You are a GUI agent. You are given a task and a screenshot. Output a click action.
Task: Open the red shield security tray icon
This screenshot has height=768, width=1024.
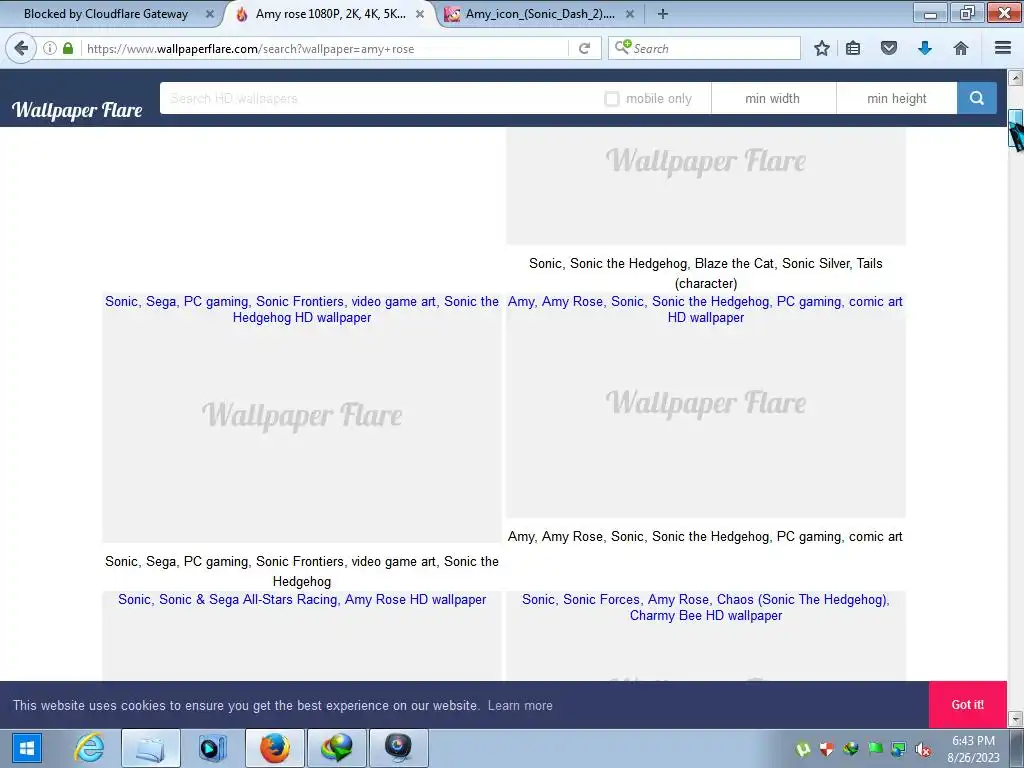pos(827,749)
